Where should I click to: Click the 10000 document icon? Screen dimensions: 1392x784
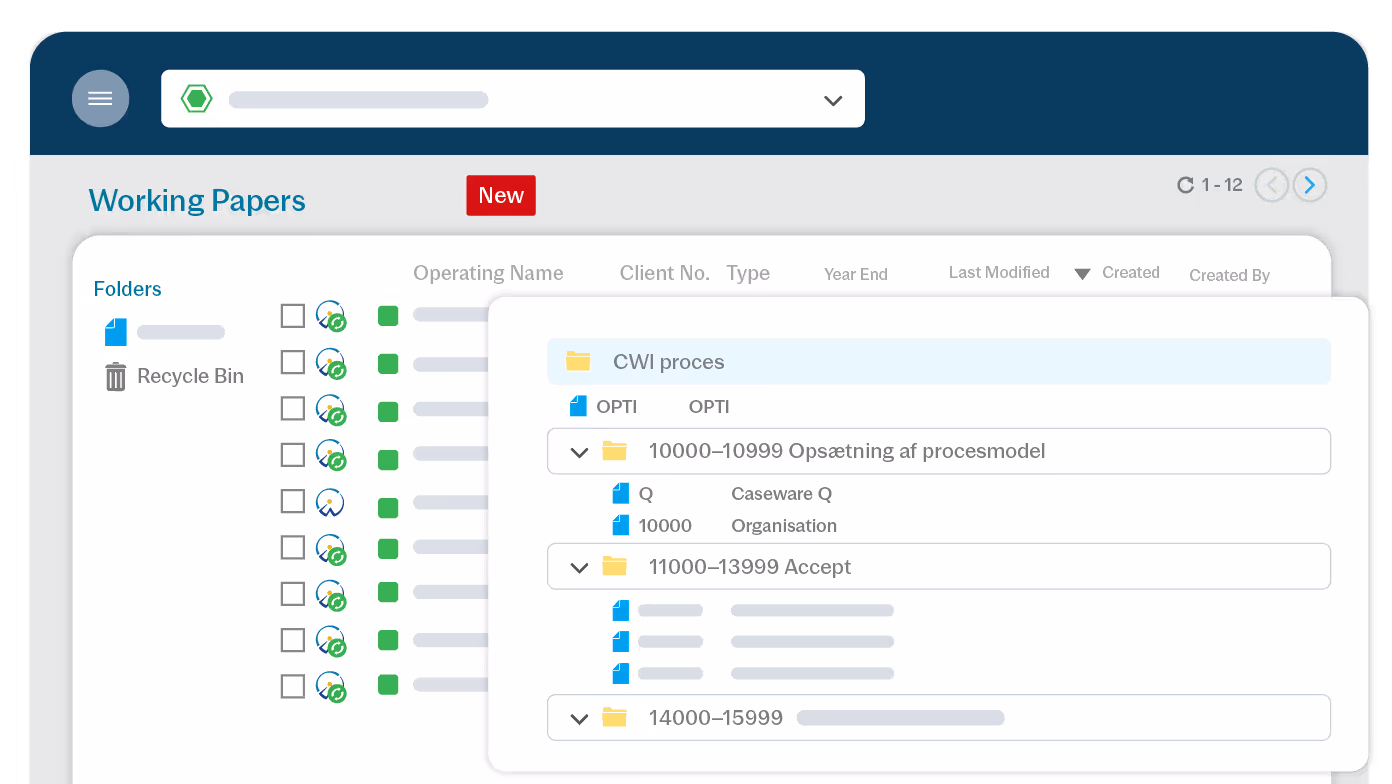tap(621, 526)
